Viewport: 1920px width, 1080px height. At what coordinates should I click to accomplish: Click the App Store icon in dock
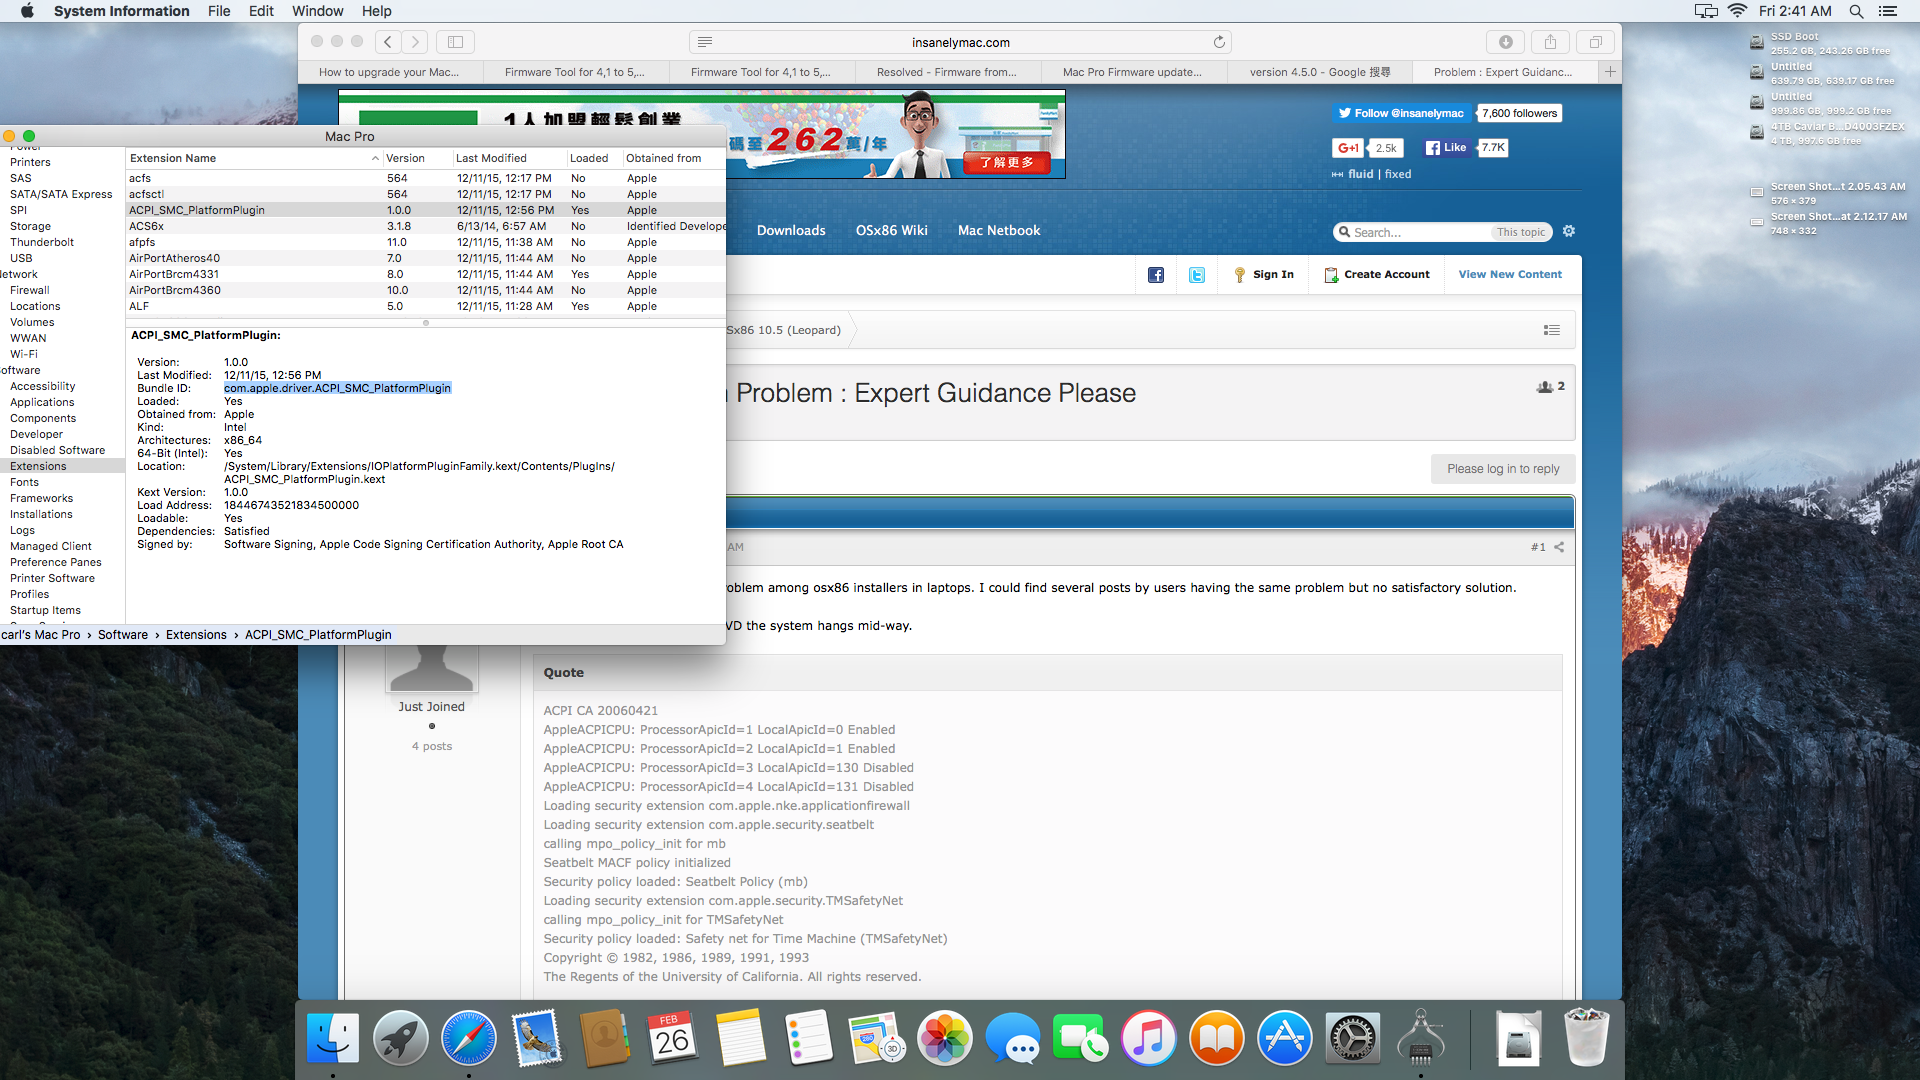pos(1286,1039)
